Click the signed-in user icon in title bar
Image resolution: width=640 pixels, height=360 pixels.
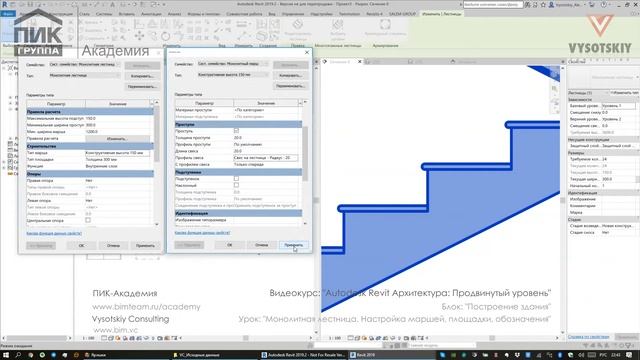pyautogui.click(x=551, y=4)
